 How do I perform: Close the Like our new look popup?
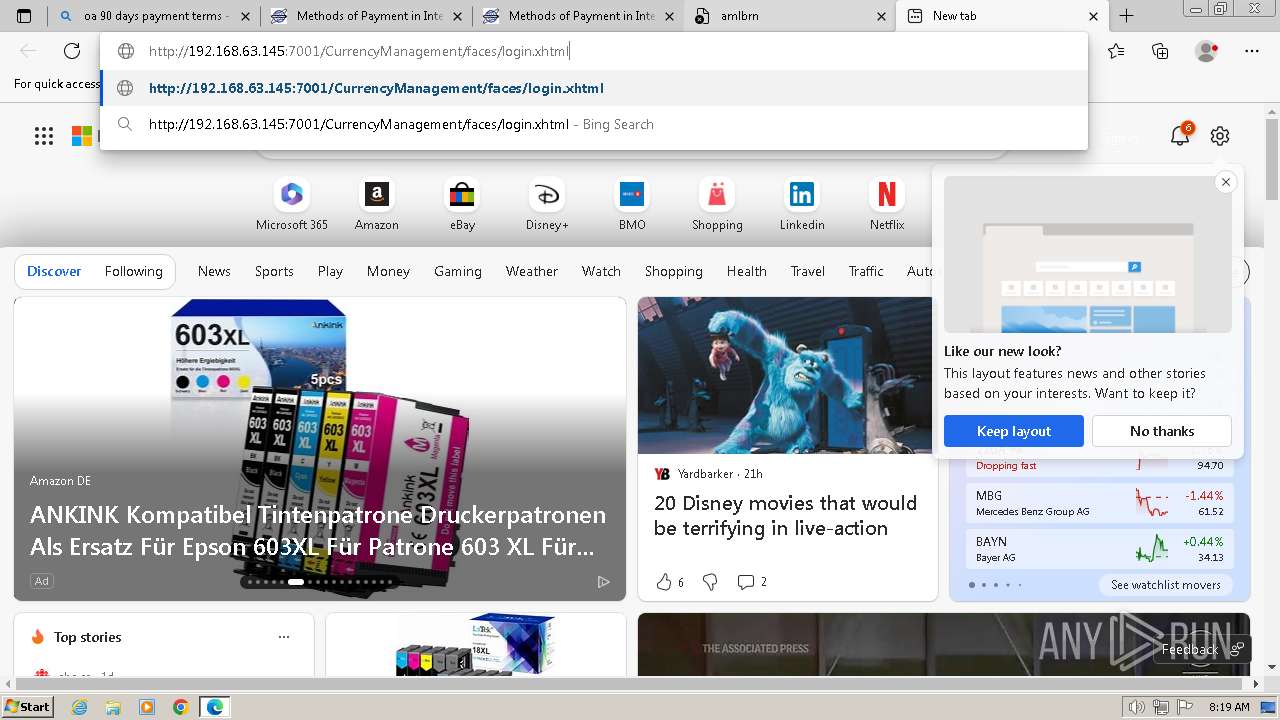(x=1225, y=182)
